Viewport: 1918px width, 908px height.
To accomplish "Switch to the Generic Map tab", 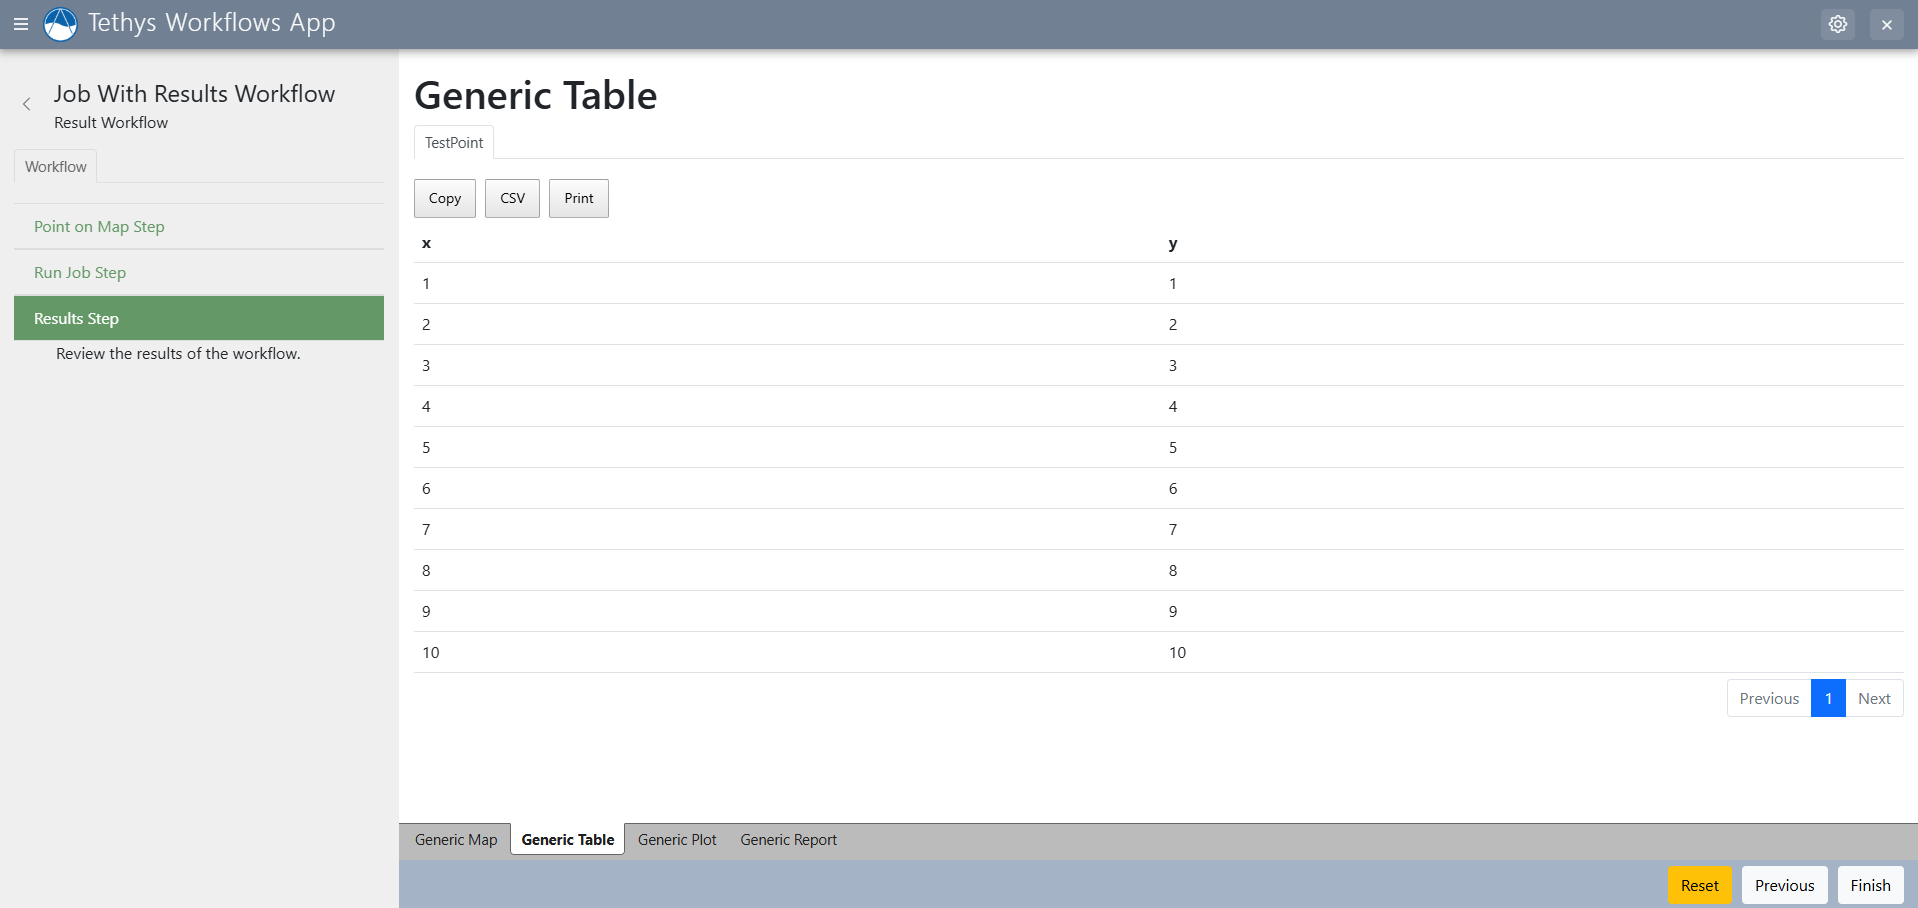I will pos(455,839).
